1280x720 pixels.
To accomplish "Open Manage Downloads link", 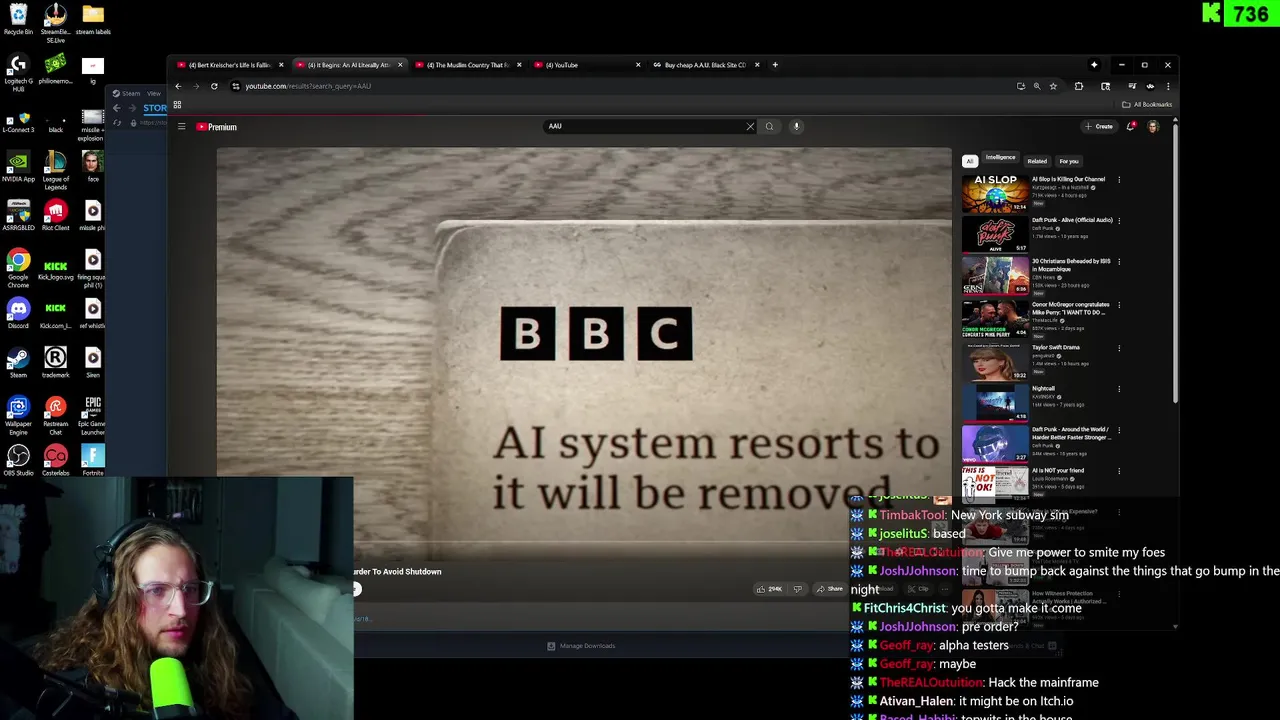I will pos(581,646).
